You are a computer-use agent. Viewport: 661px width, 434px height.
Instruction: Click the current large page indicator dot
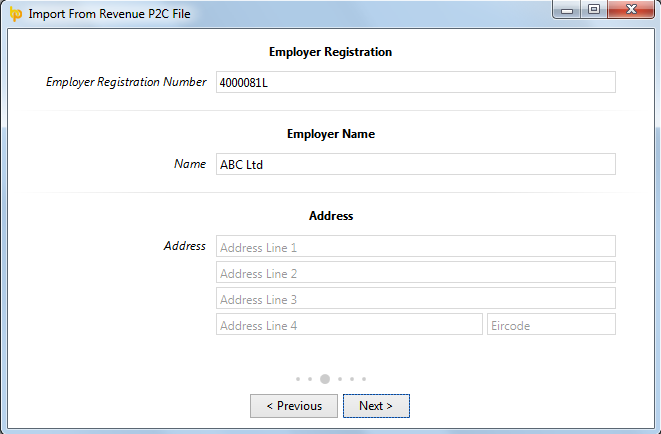click(x=325, y=379)
